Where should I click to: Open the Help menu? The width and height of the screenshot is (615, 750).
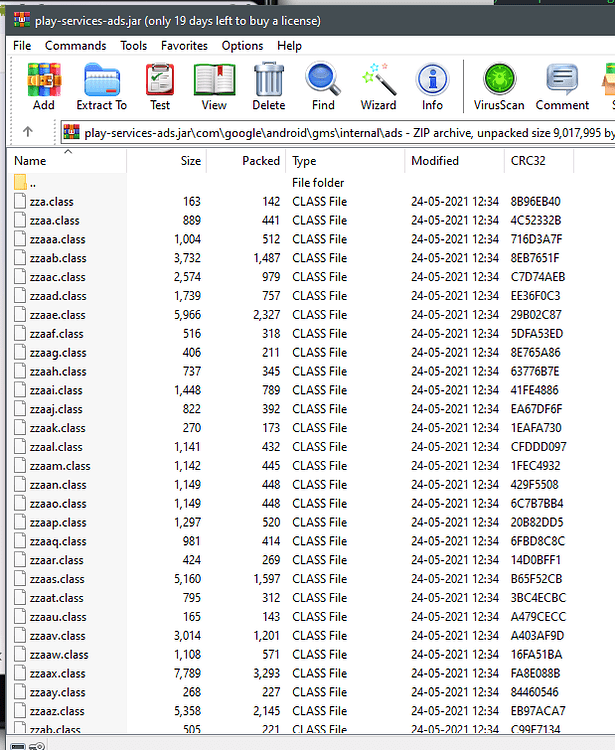point(289,46)
